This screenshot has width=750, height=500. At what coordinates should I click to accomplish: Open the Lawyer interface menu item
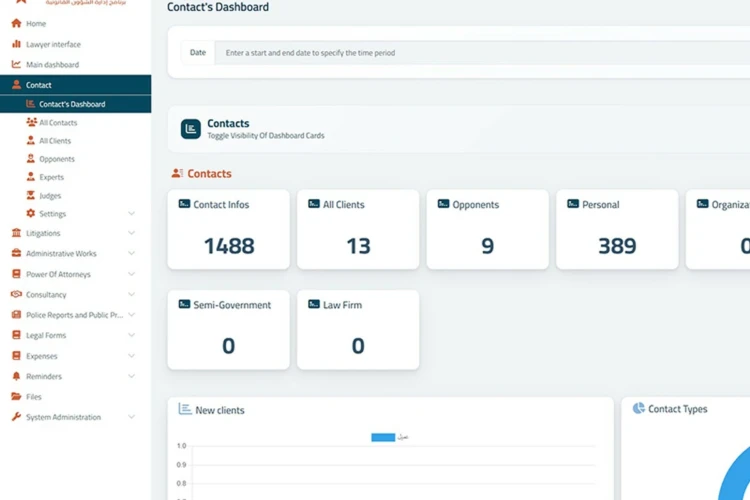click(x=76, y=44)
